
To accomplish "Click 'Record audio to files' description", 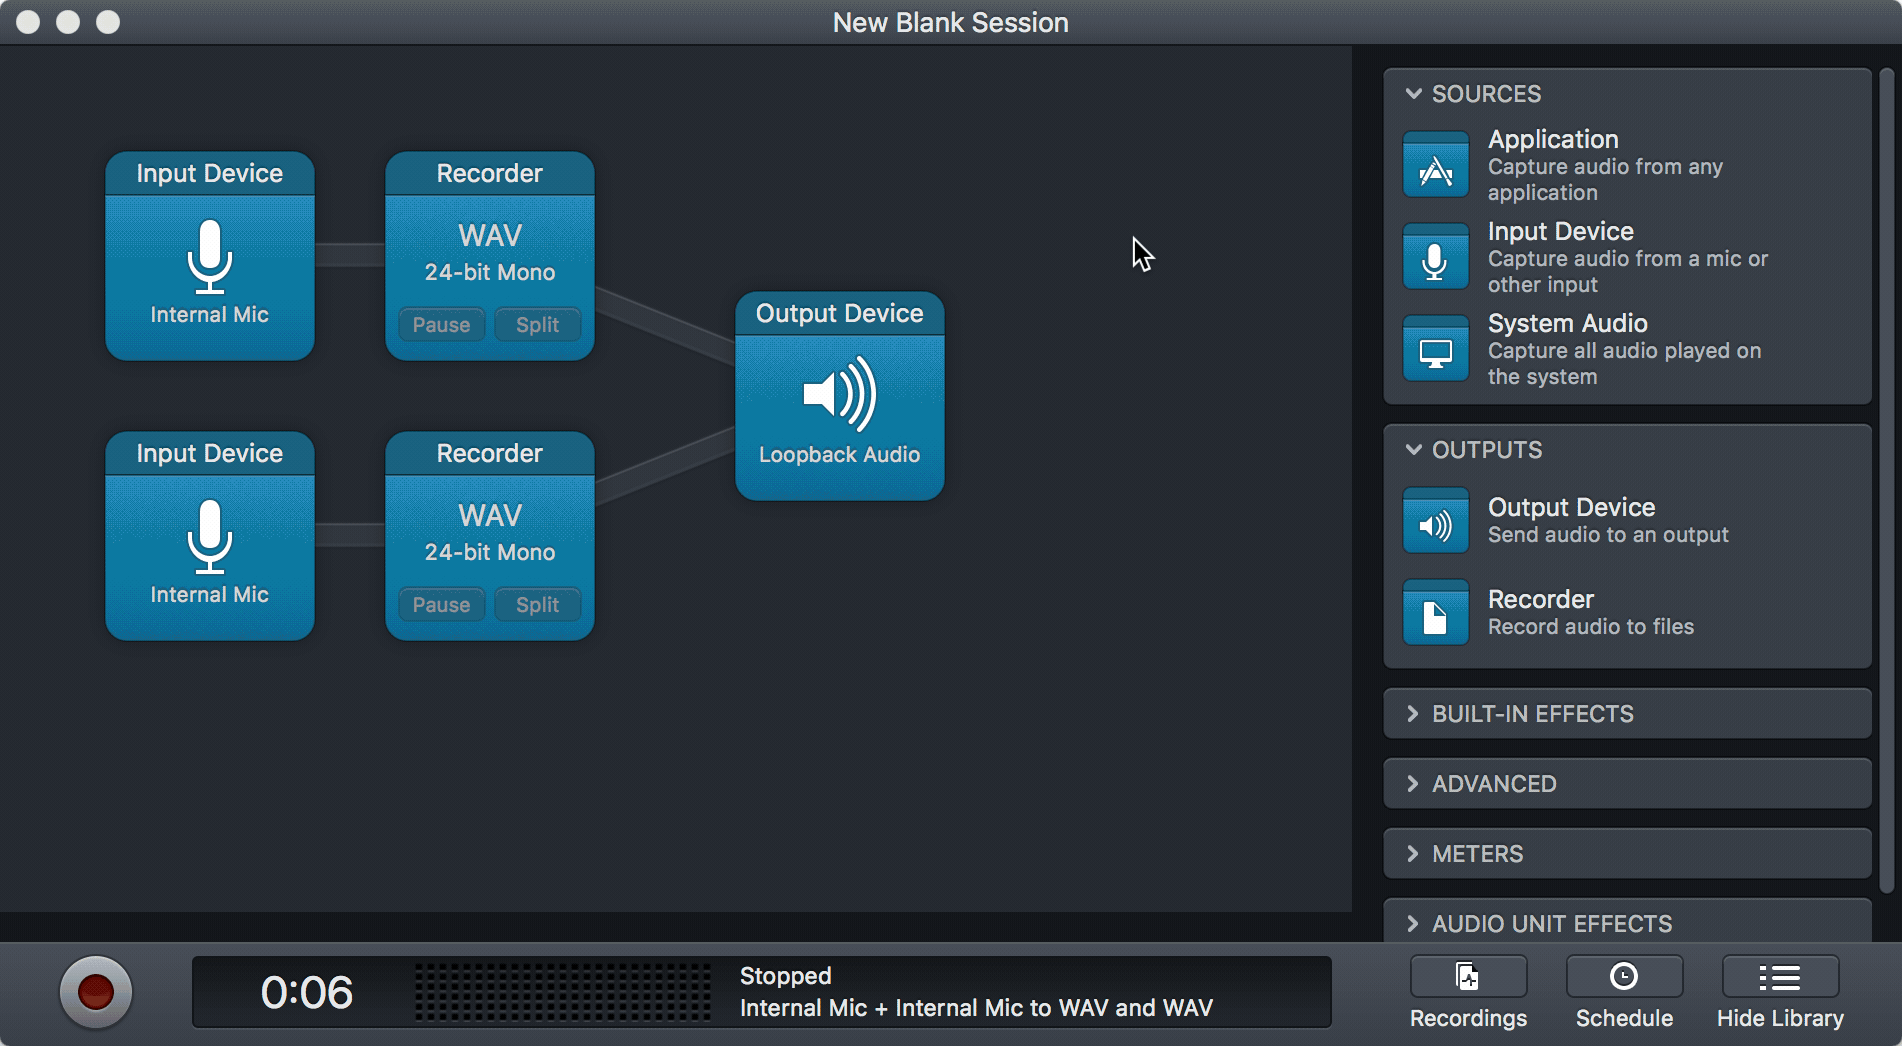I will (x=1591, y=627).
